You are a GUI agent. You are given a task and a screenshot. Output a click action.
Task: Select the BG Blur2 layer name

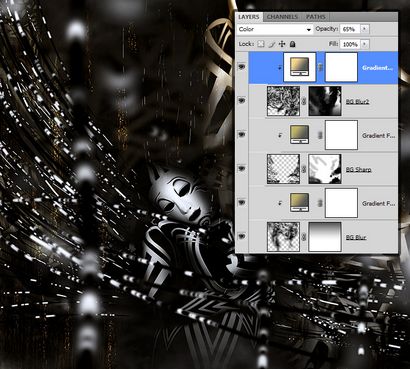(x=357, y=101)
